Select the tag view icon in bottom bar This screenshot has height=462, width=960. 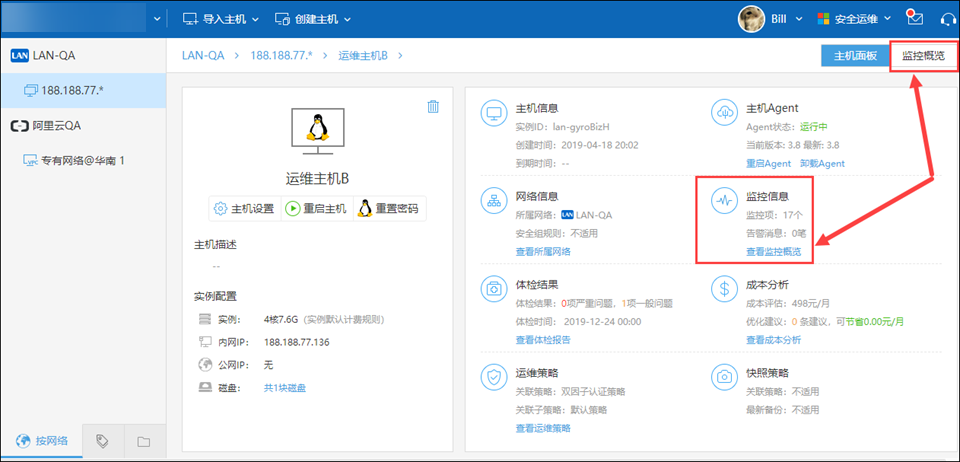point(102,441)
